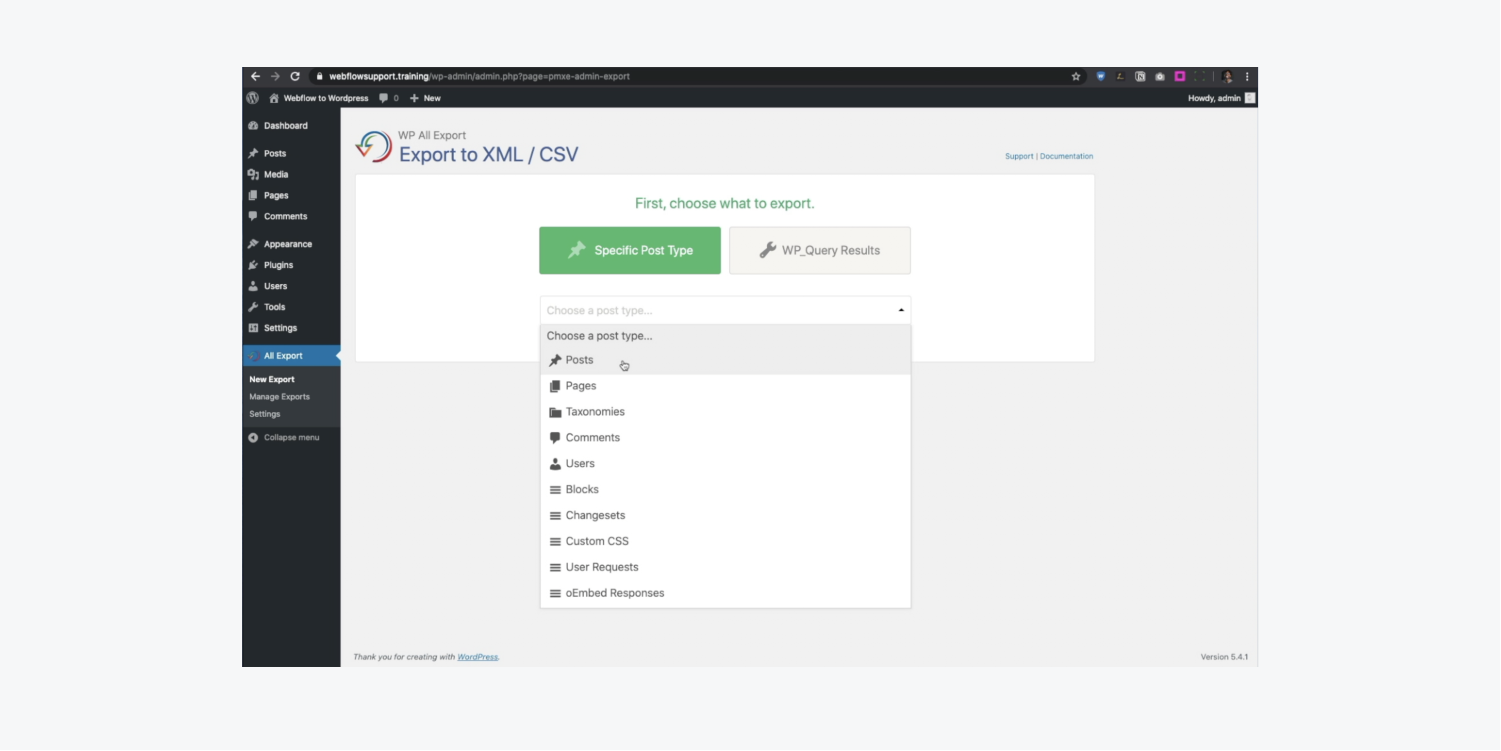Select oEmbed Responses from the dropdown

[x=725, y=594]
